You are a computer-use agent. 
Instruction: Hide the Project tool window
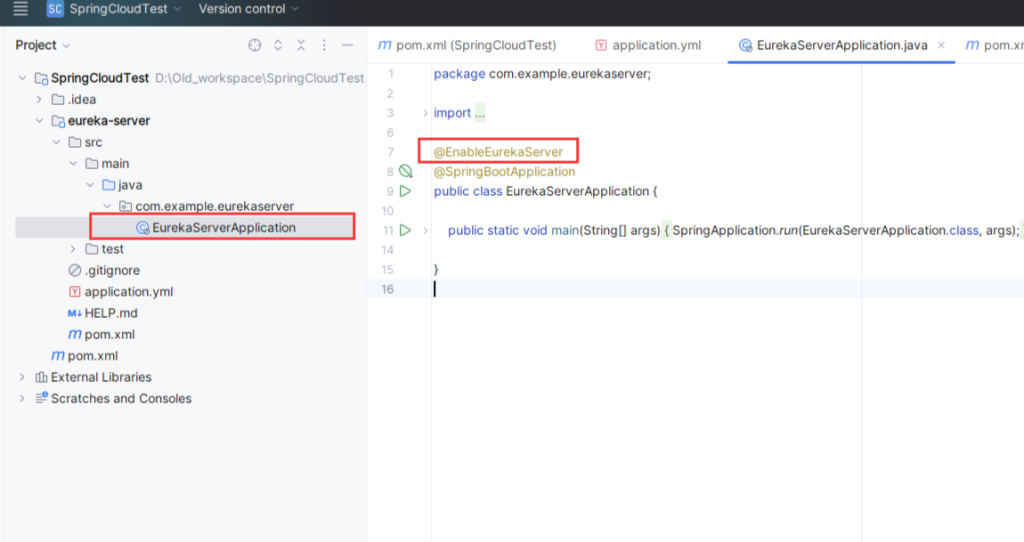point(347,45)
